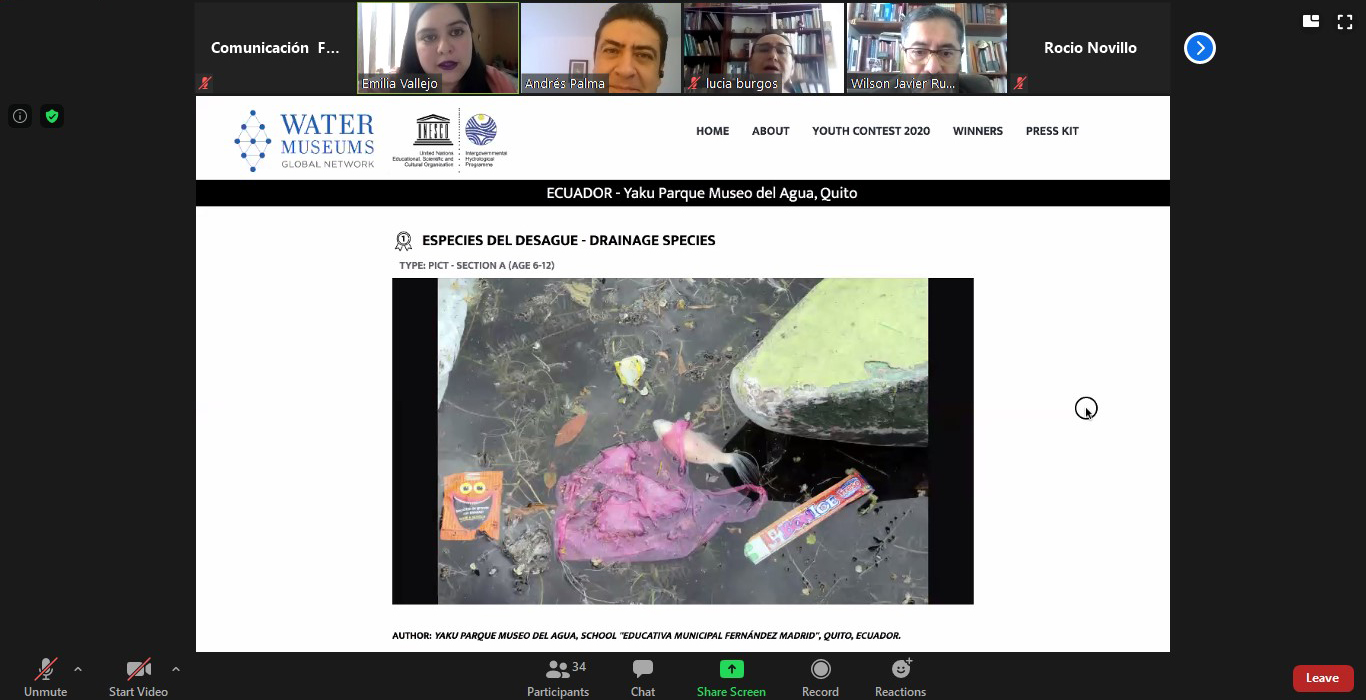This screenshot has width=1366, height=700.
Task: Click the Water Museums Global Network logo
Action: pos(304,140)
